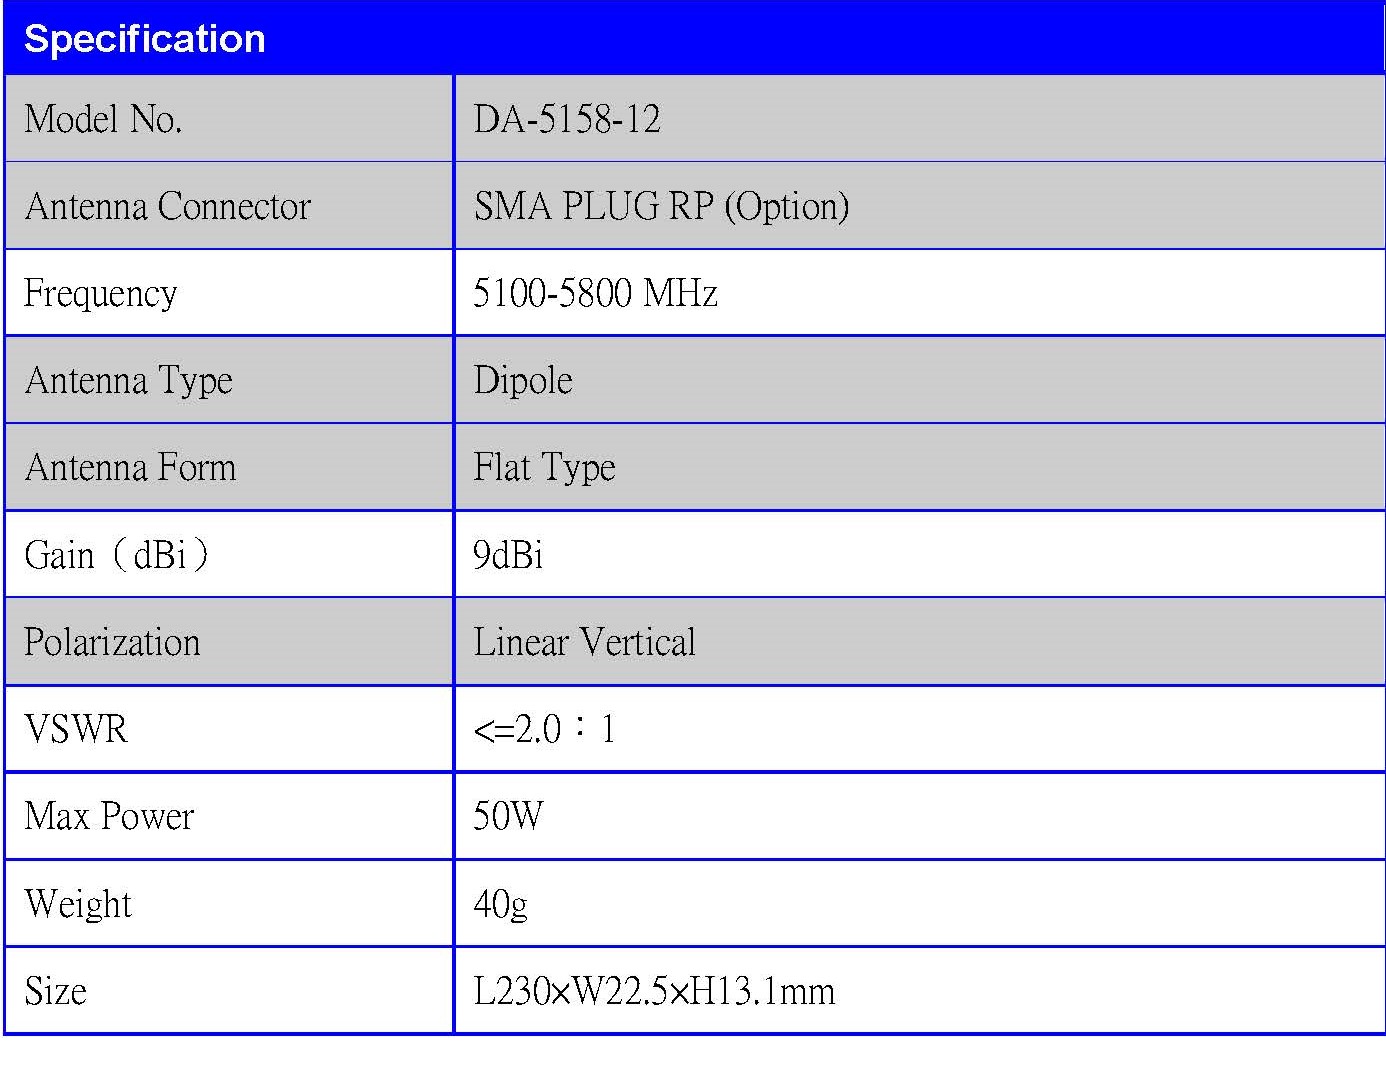The height and width of the screenshot is (1069, 1386).
Task: Click the SMA PLUG RP (Option) value
Action: [x=661, y=206]
